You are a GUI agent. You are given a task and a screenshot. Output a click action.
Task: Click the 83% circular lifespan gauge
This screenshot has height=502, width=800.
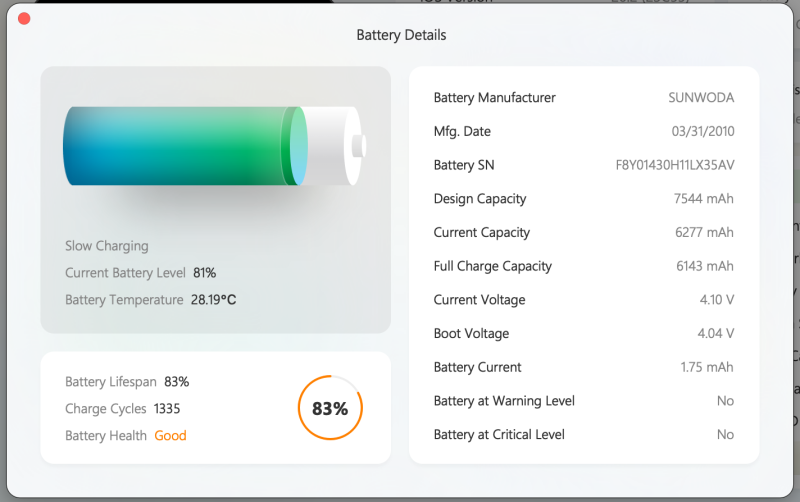point(330,409)
